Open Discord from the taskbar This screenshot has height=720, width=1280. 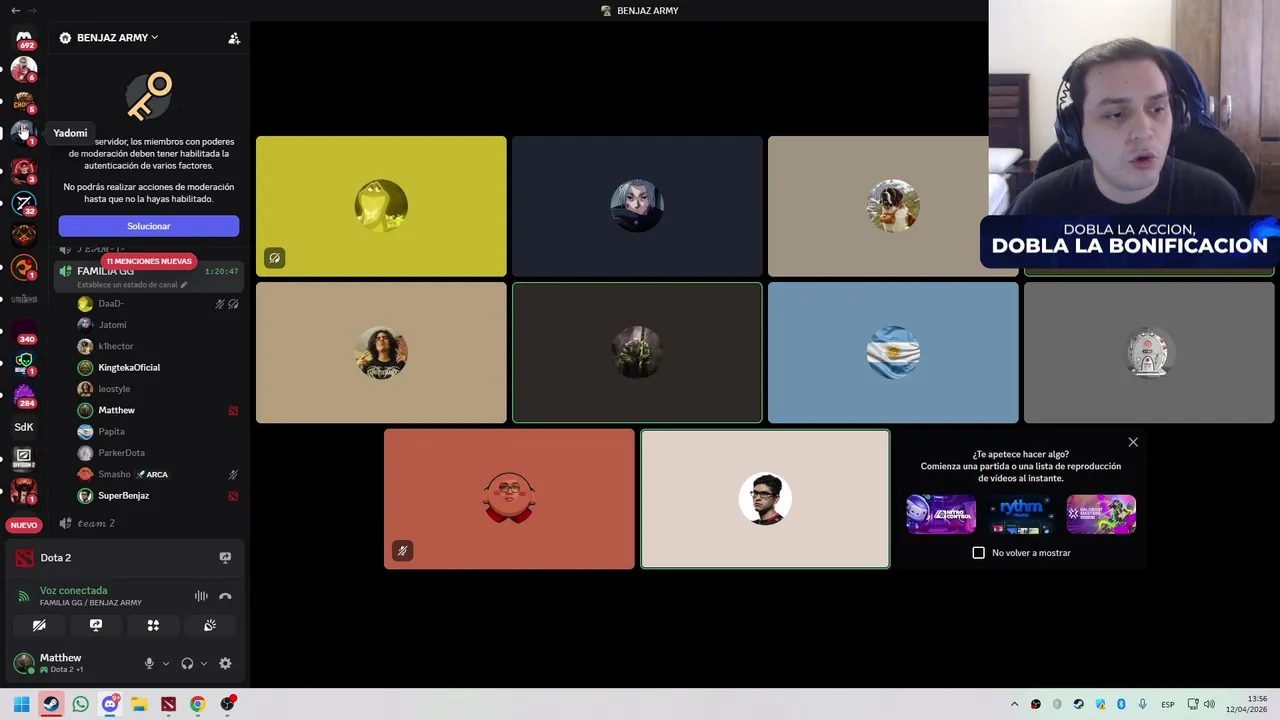(110, 704)
